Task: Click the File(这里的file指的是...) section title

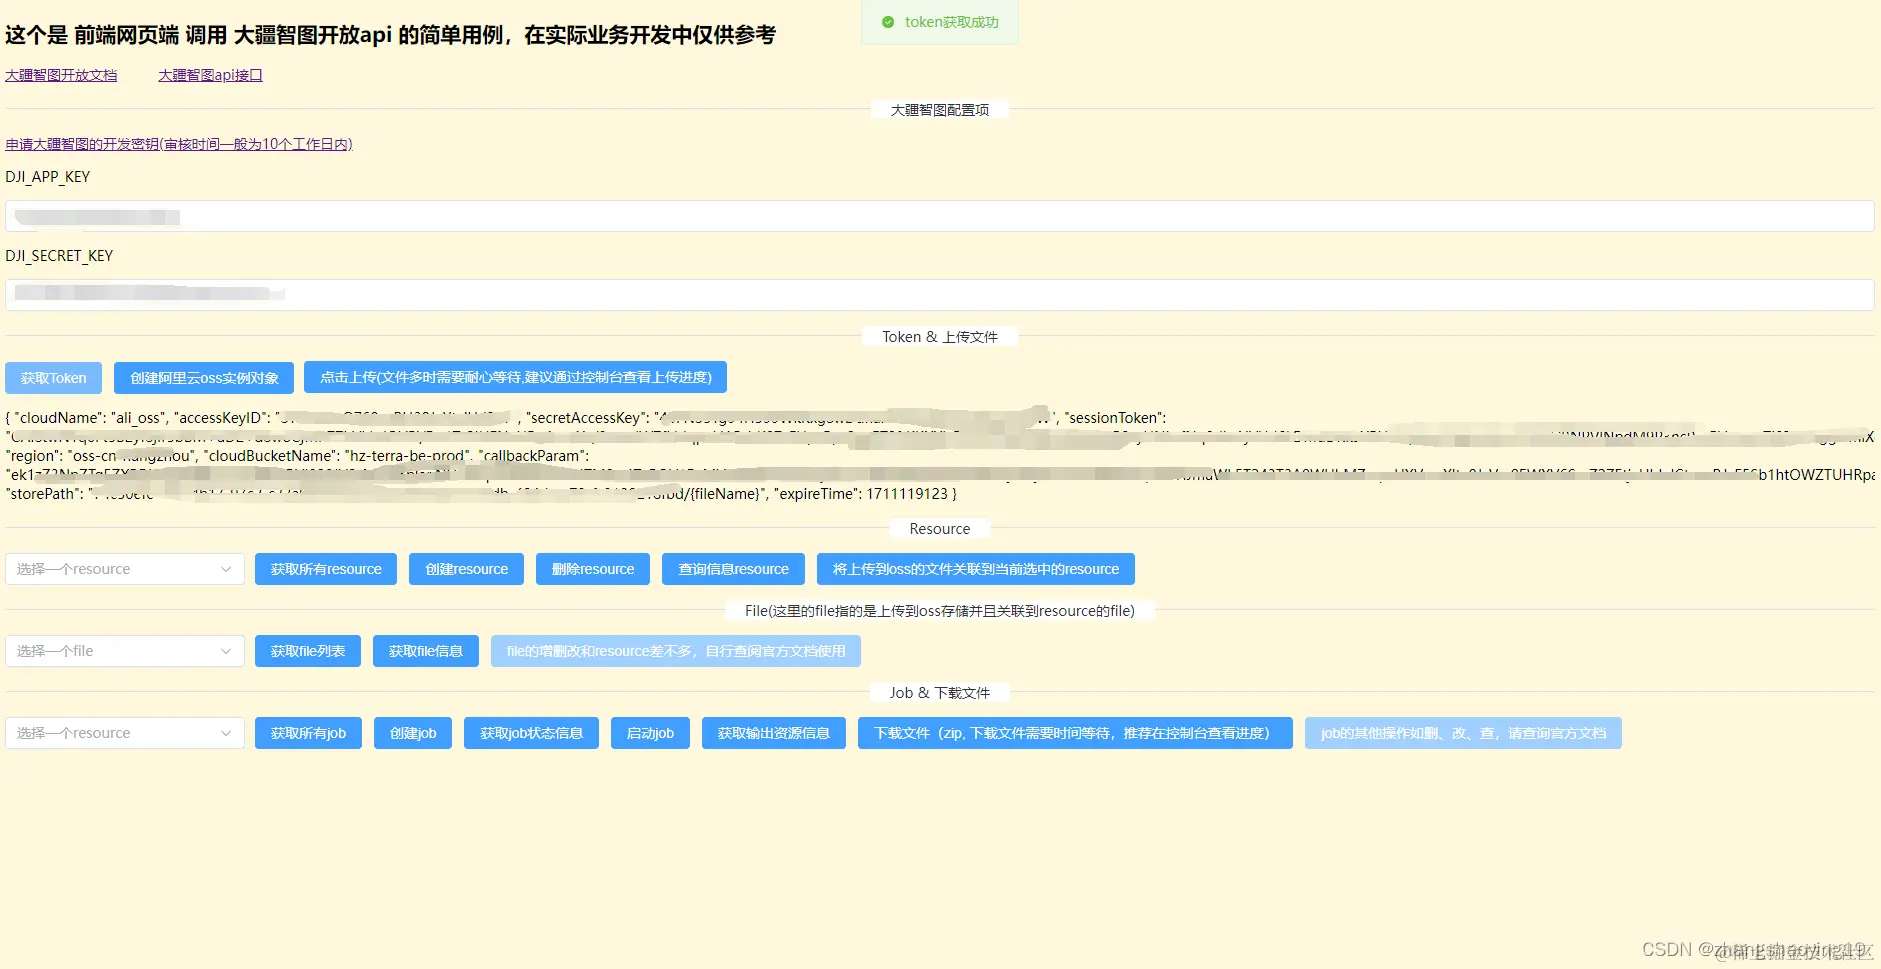Action: coord(940,611)
